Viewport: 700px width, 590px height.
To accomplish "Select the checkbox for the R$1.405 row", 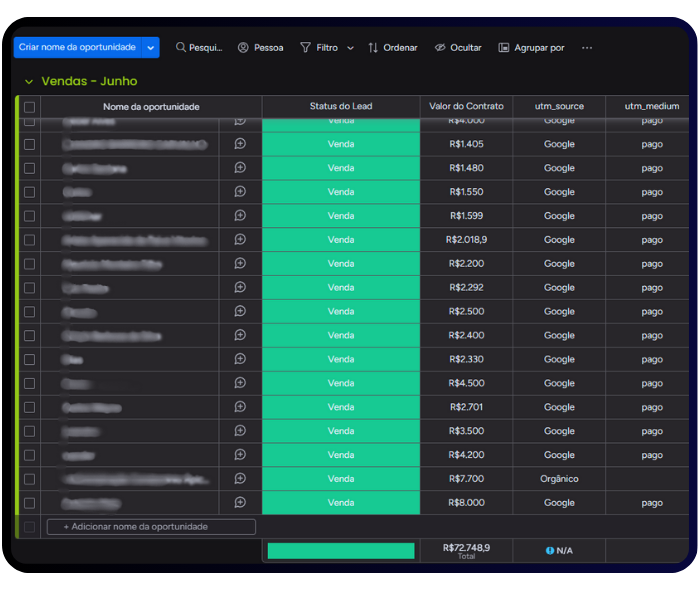I will [x=29, y=144].
